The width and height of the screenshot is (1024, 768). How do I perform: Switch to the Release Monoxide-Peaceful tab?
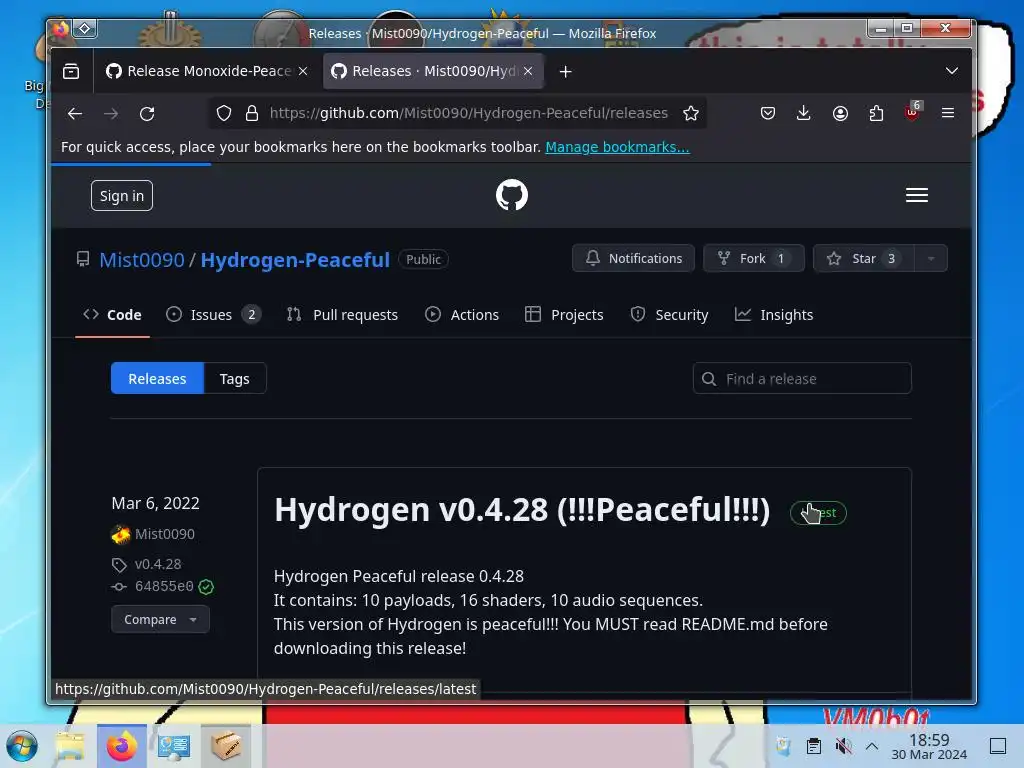point(209,71)
